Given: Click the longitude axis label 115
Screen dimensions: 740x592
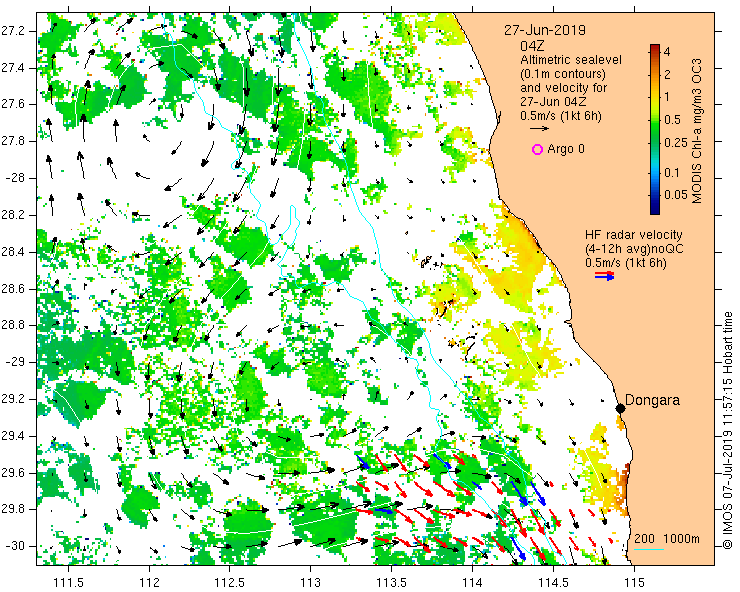Looking at the screenshot, I should (633, 583).
